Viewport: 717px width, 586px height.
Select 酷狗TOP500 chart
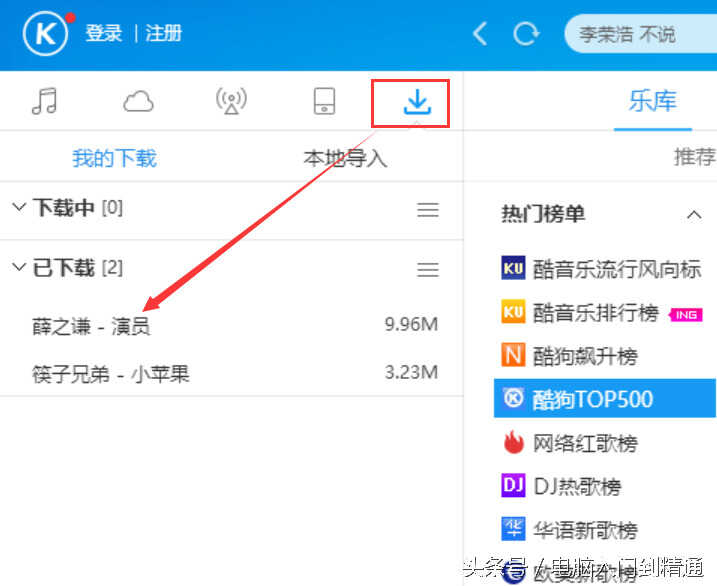coord(605,398)
